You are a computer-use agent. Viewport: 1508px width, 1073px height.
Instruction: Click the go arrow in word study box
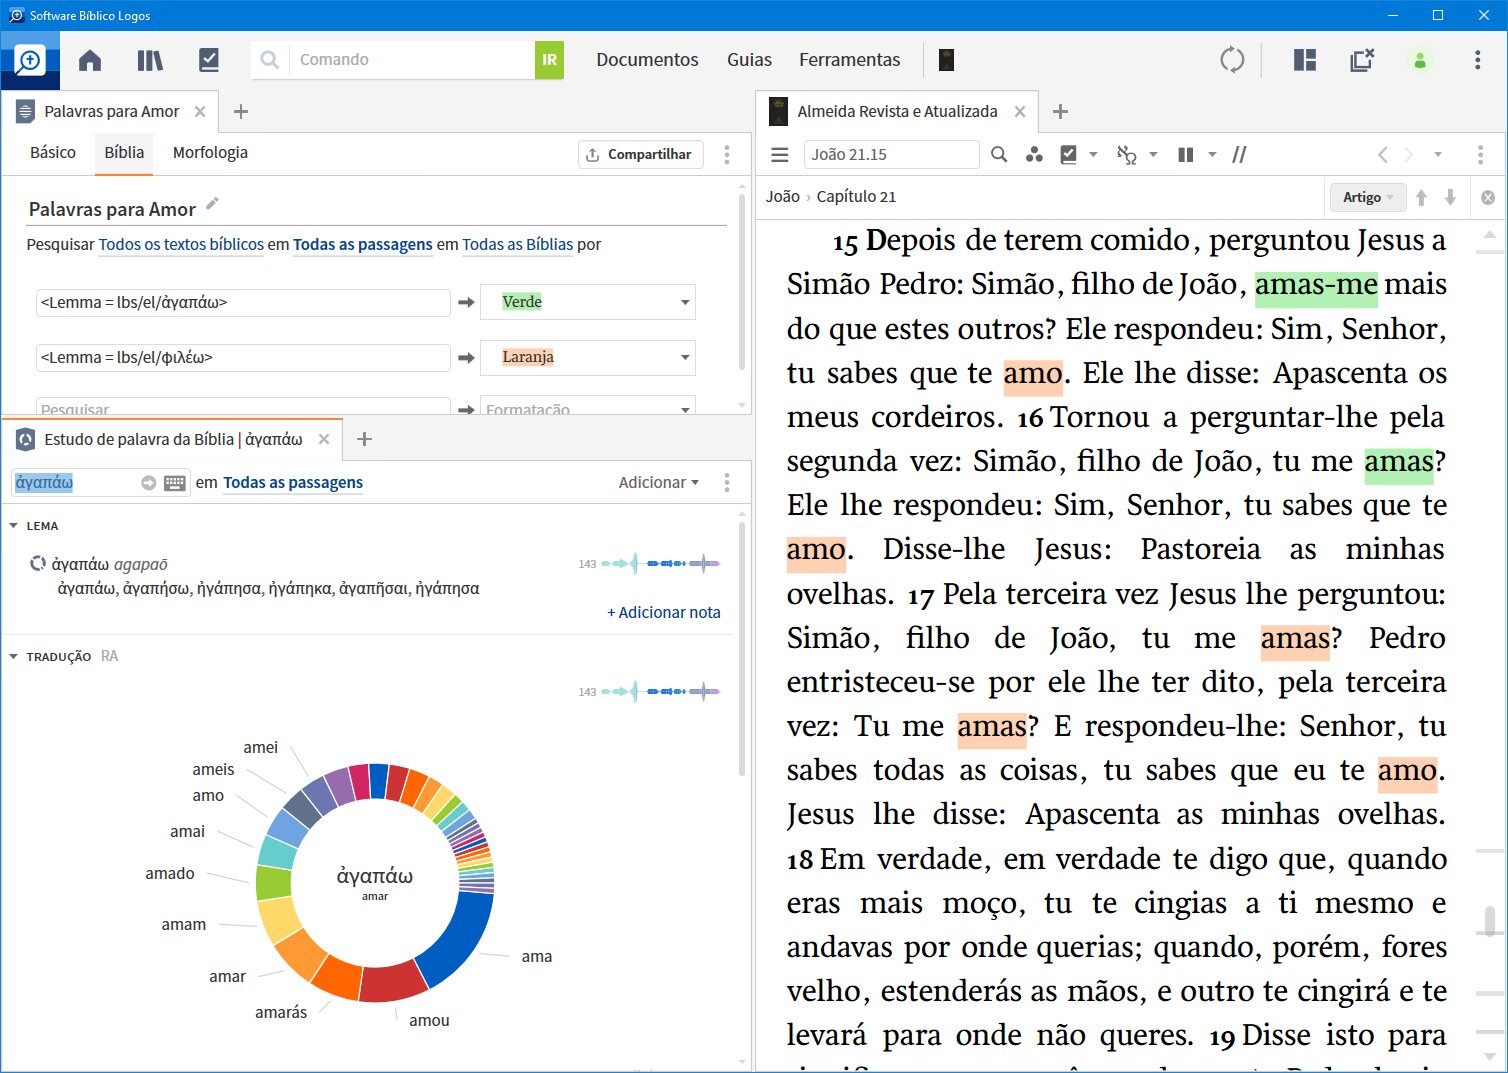click(149, 483)
